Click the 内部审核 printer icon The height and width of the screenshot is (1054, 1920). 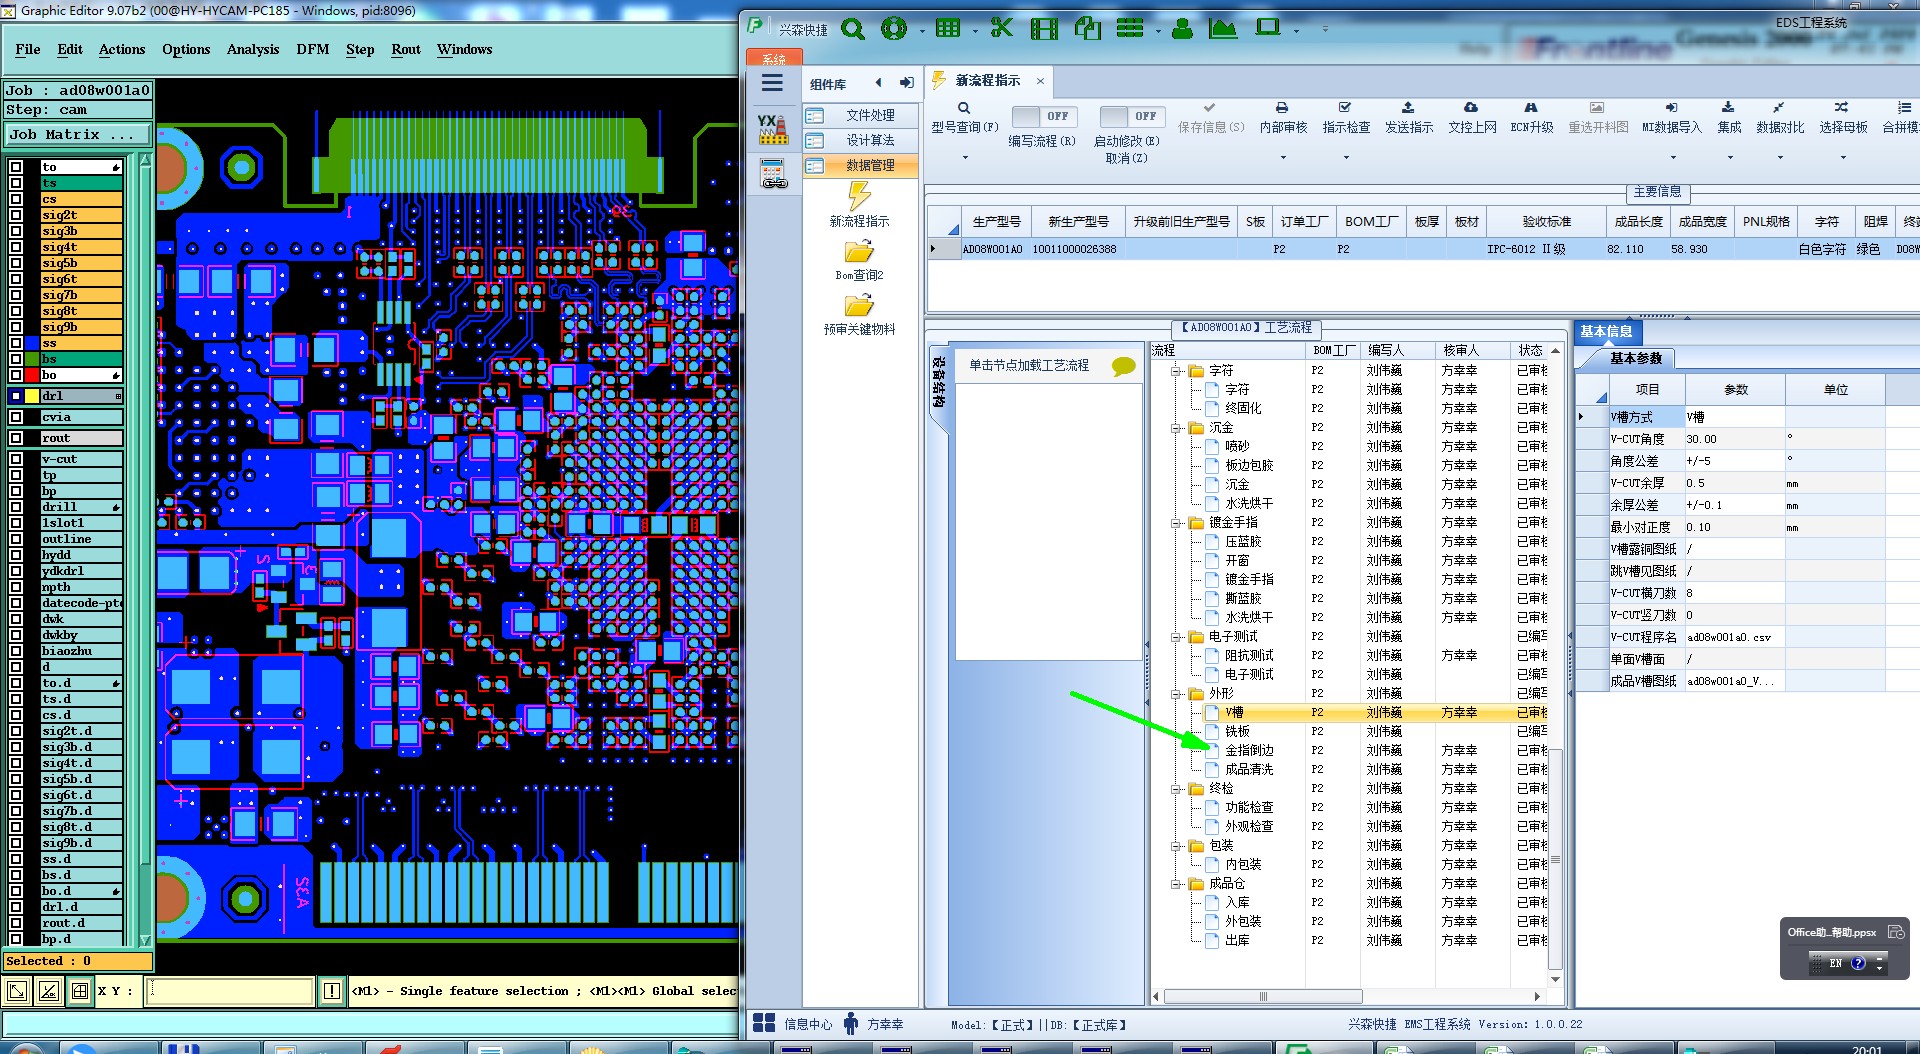click(1282, 108)
